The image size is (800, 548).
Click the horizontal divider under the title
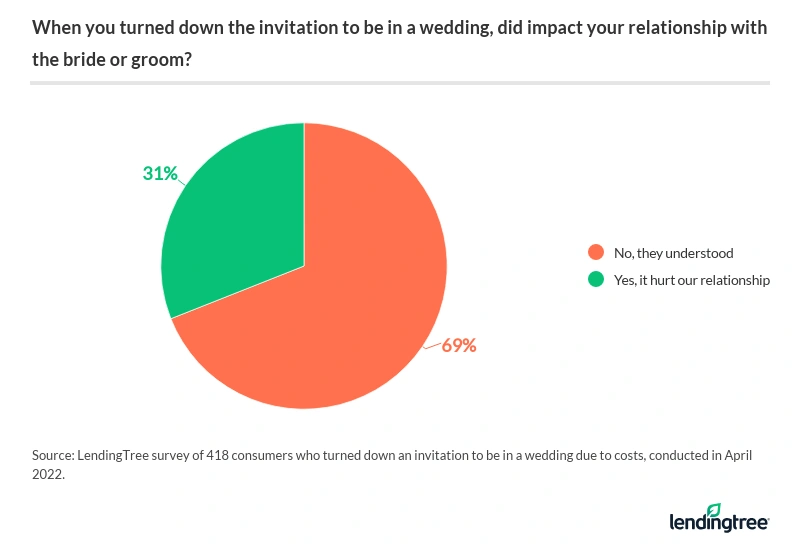click(x=400, y=83)
